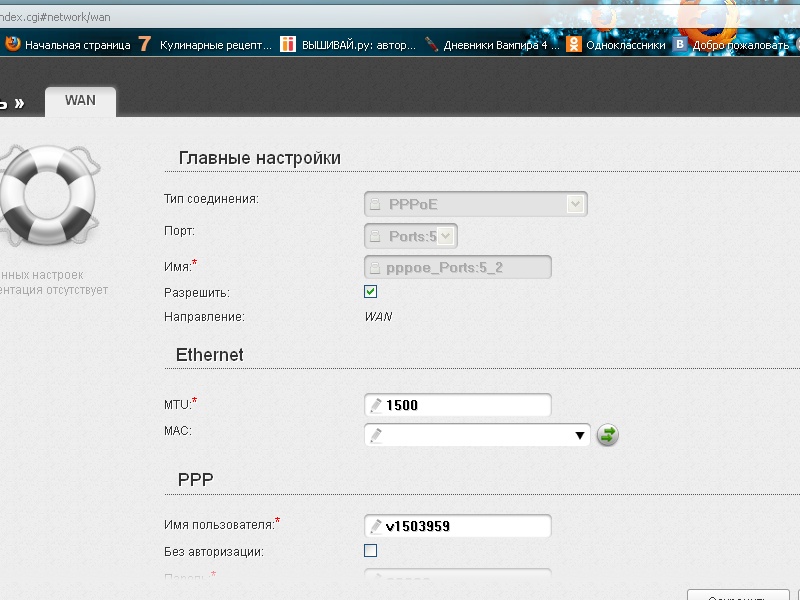
Task: Open the Дневники Вампира 4 bookmark
Action: 491,44
